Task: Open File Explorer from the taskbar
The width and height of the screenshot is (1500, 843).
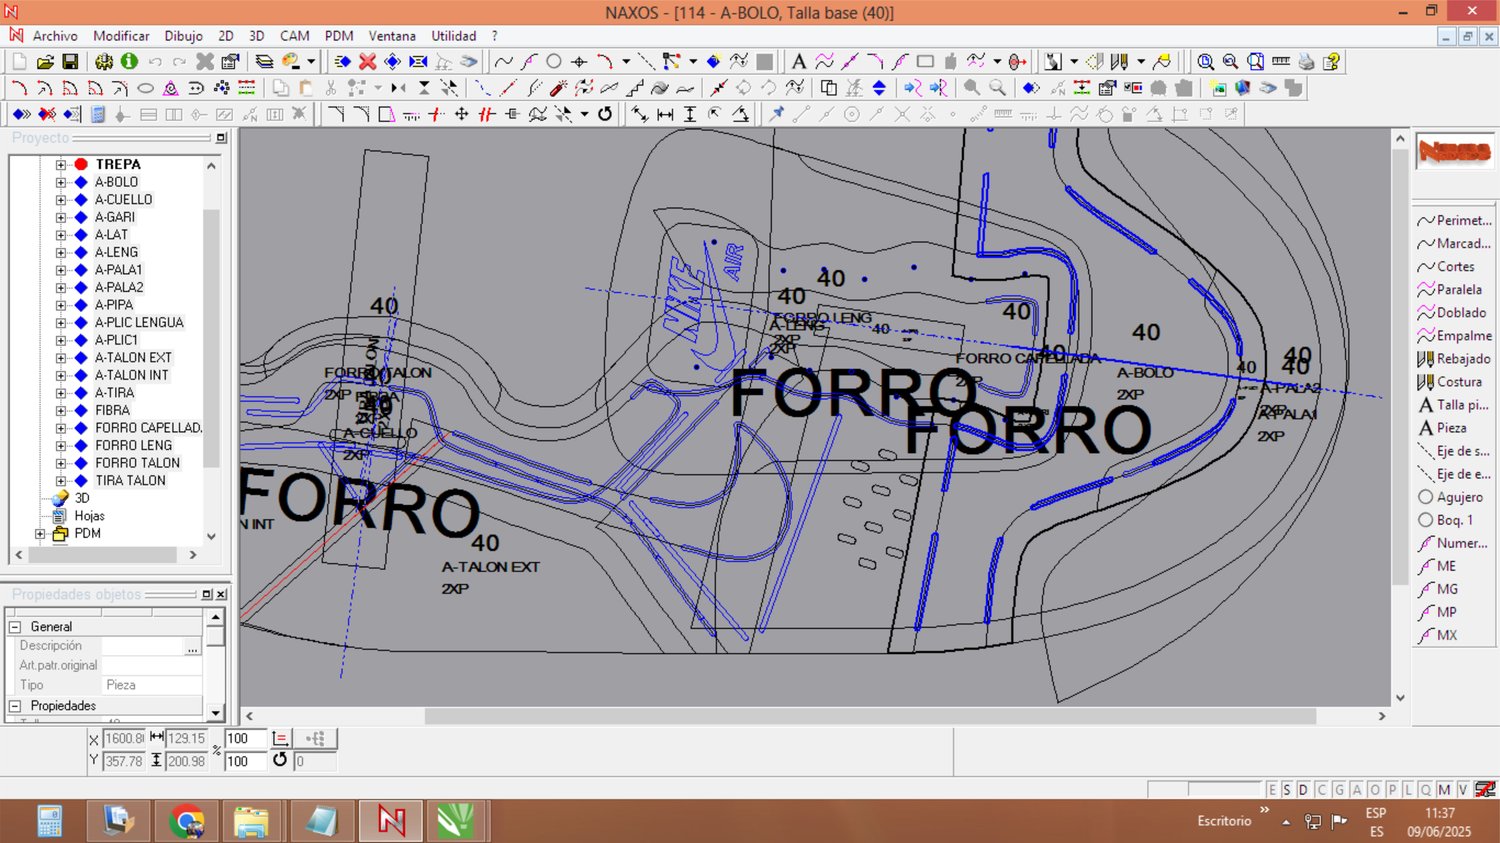Action: 251,821
